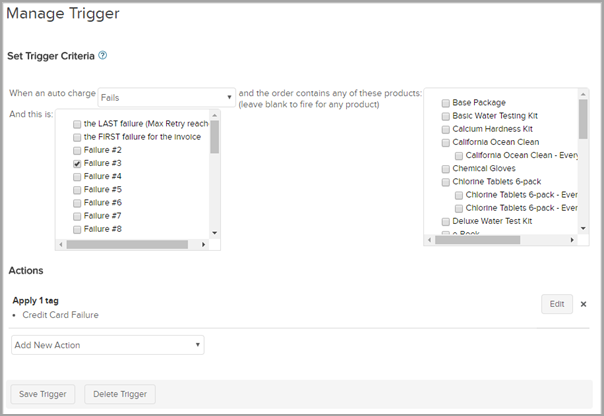604x416 pixels.
Task: Check the Failure #8 option
Action: 77,230
